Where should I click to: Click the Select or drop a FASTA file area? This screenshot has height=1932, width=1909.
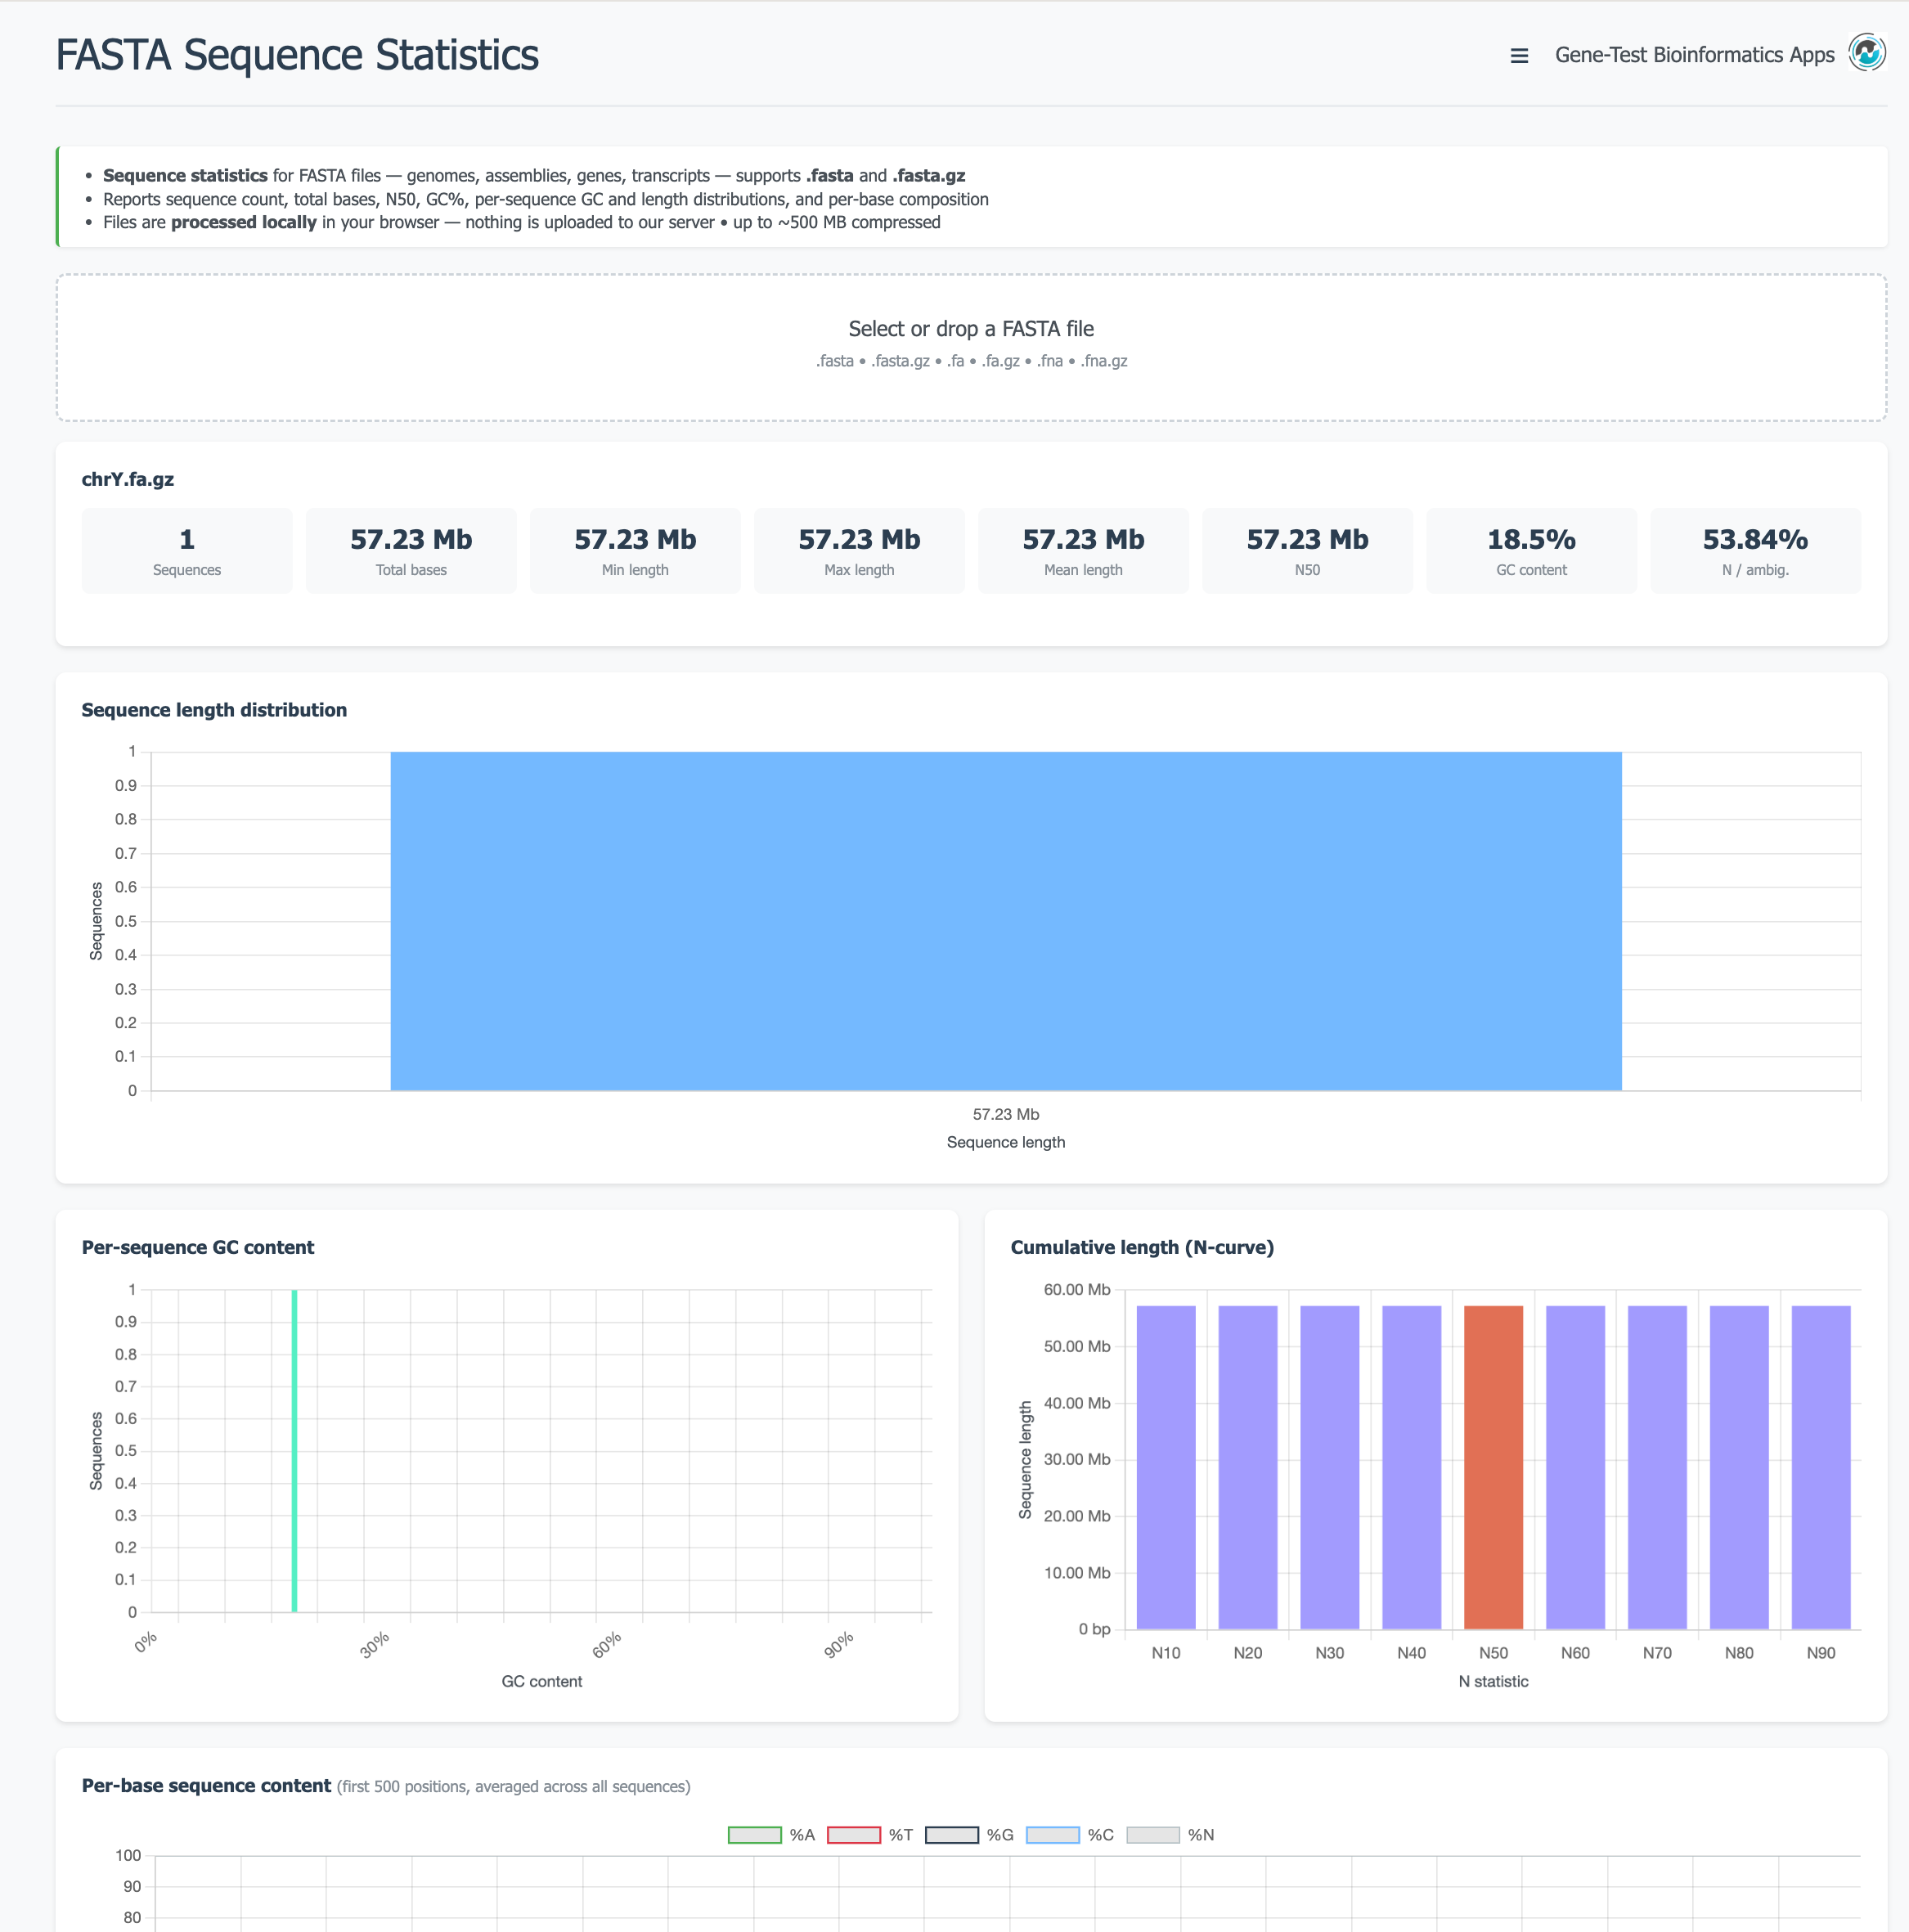[x=971, y=345]
